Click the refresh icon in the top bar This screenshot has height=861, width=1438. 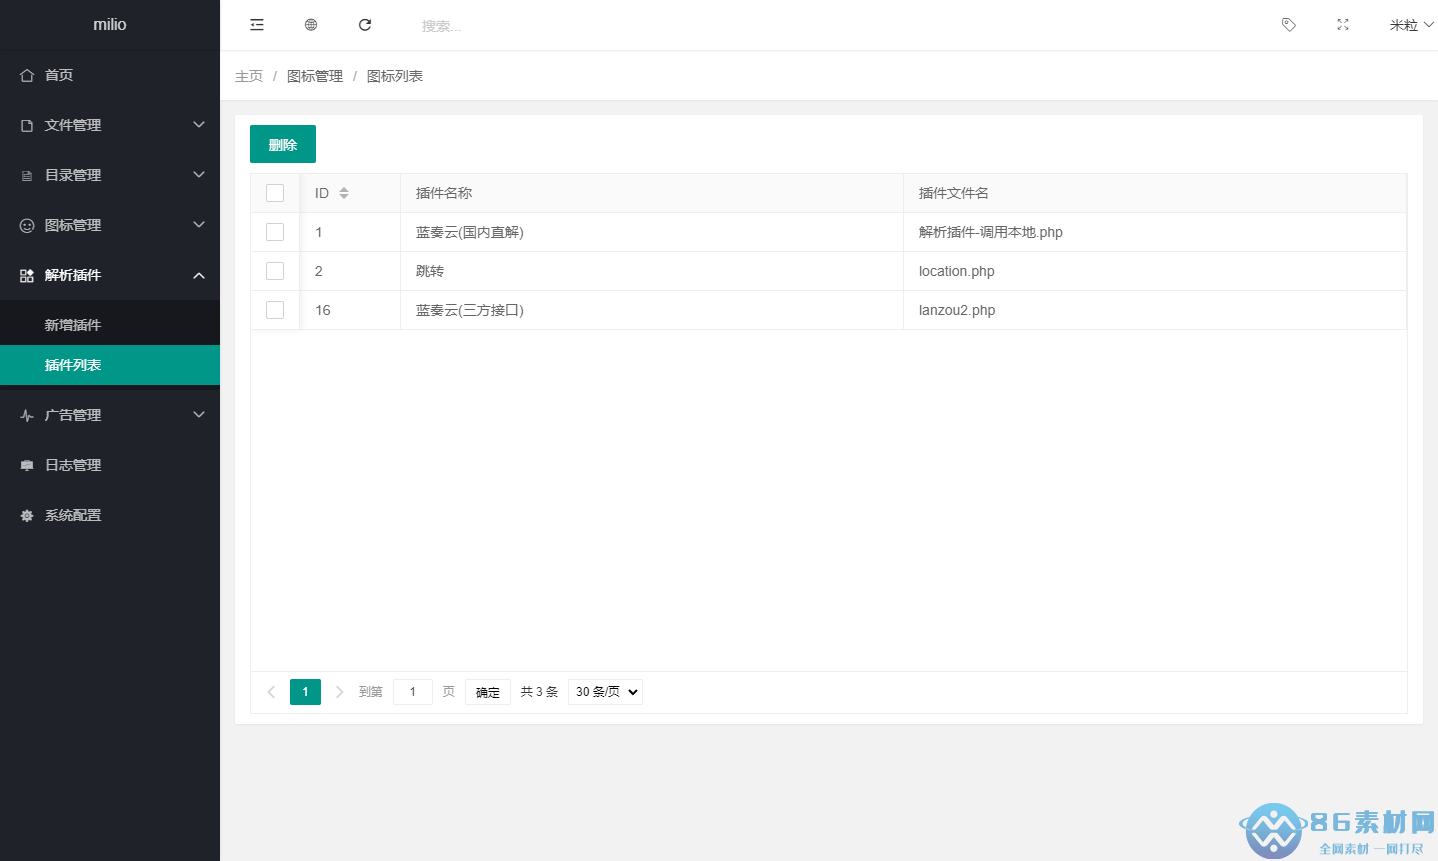365,25
